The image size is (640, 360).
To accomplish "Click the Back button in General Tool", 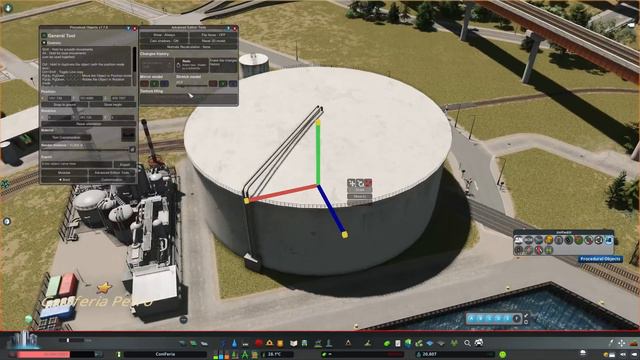I will (64, 180).
